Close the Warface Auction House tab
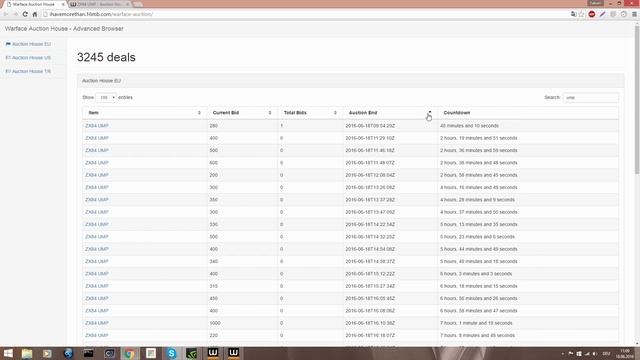Image resolution: width=640 pixels, height=360 pixels. pos(63,4)
